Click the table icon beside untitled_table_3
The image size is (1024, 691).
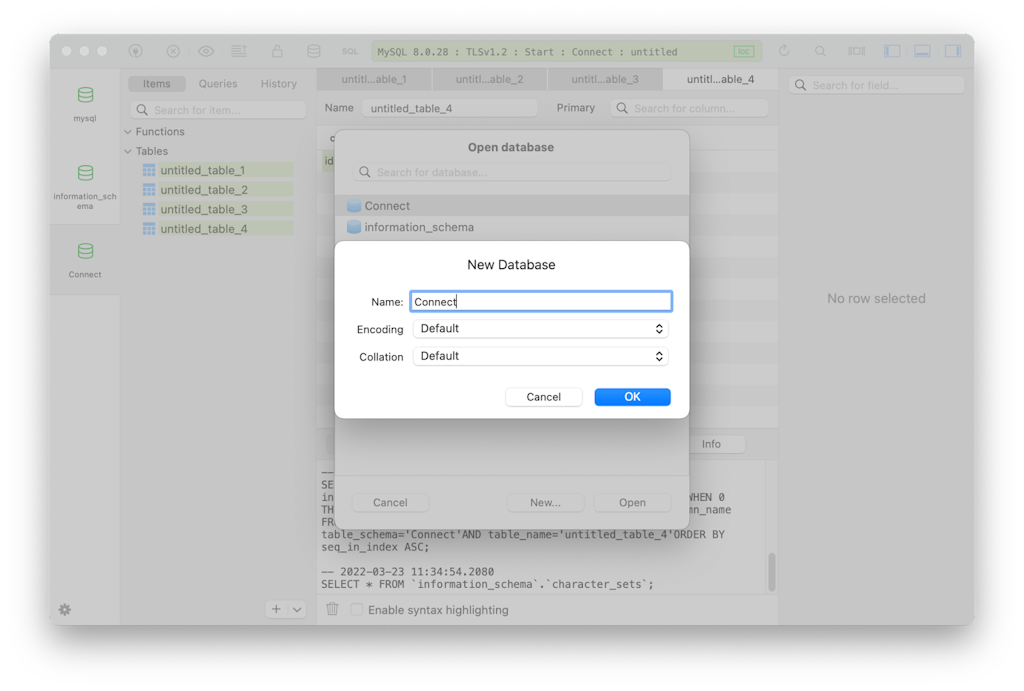(x=149, y=209)
